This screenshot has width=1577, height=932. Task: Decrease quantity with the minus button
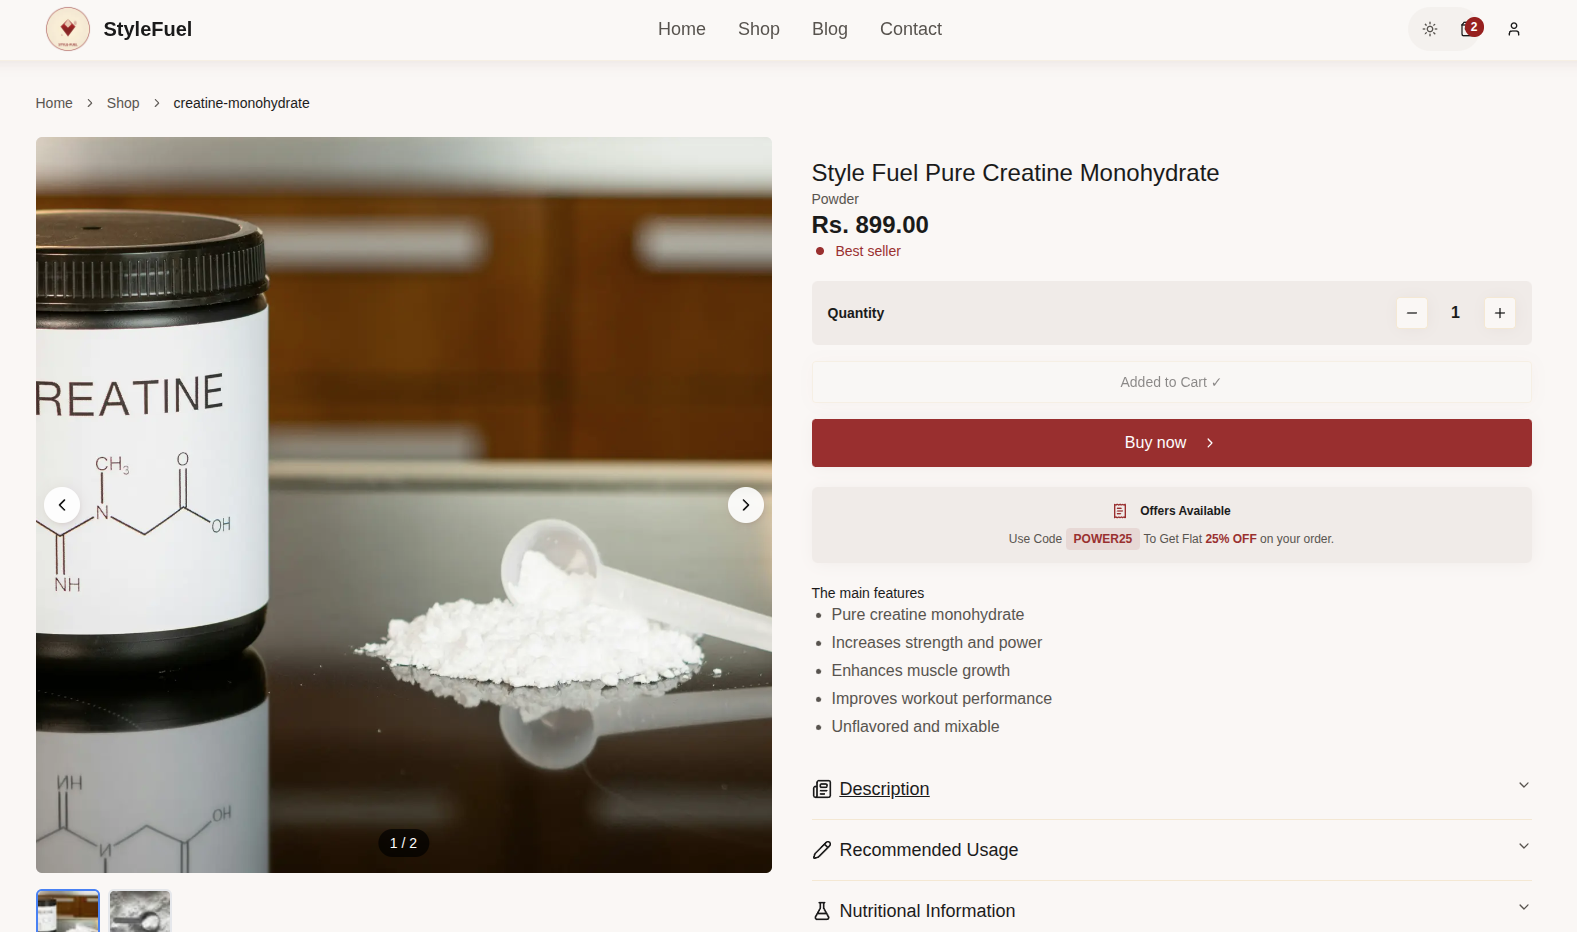coord(1412,313)
